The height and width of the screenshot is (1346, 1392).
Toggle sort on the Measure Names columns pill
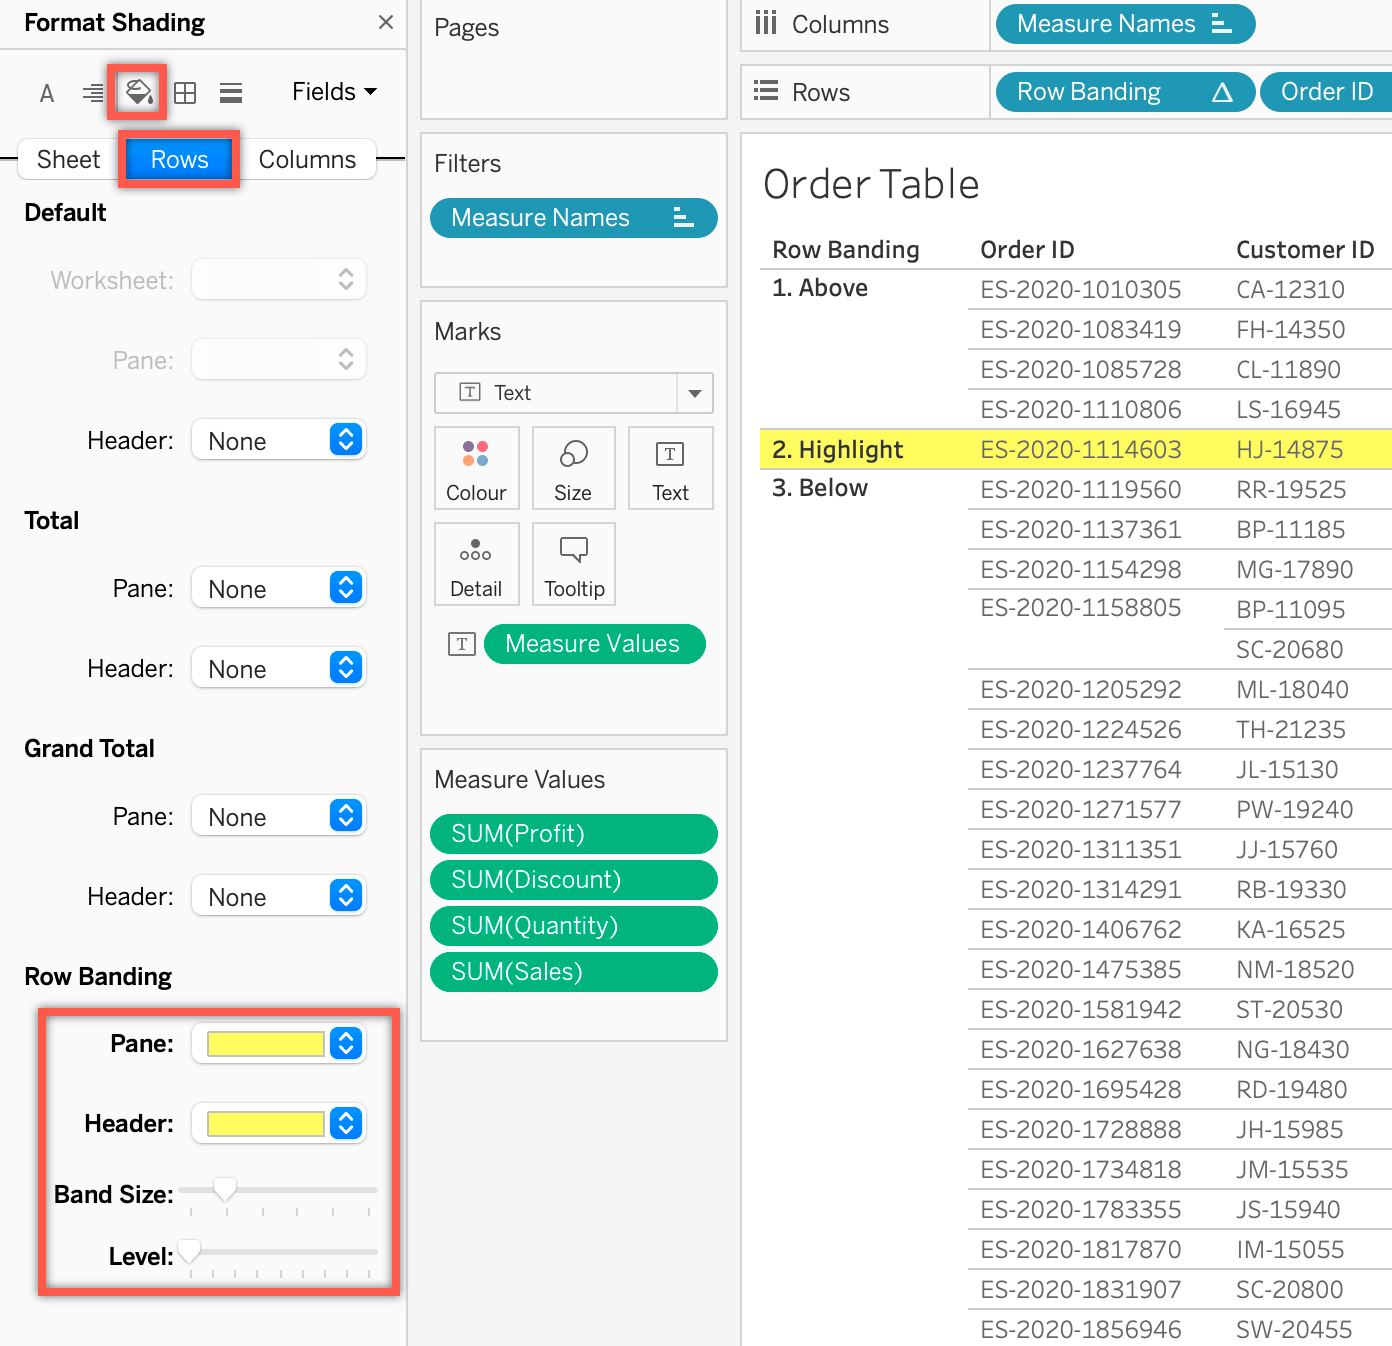(x=1225, y=23)
